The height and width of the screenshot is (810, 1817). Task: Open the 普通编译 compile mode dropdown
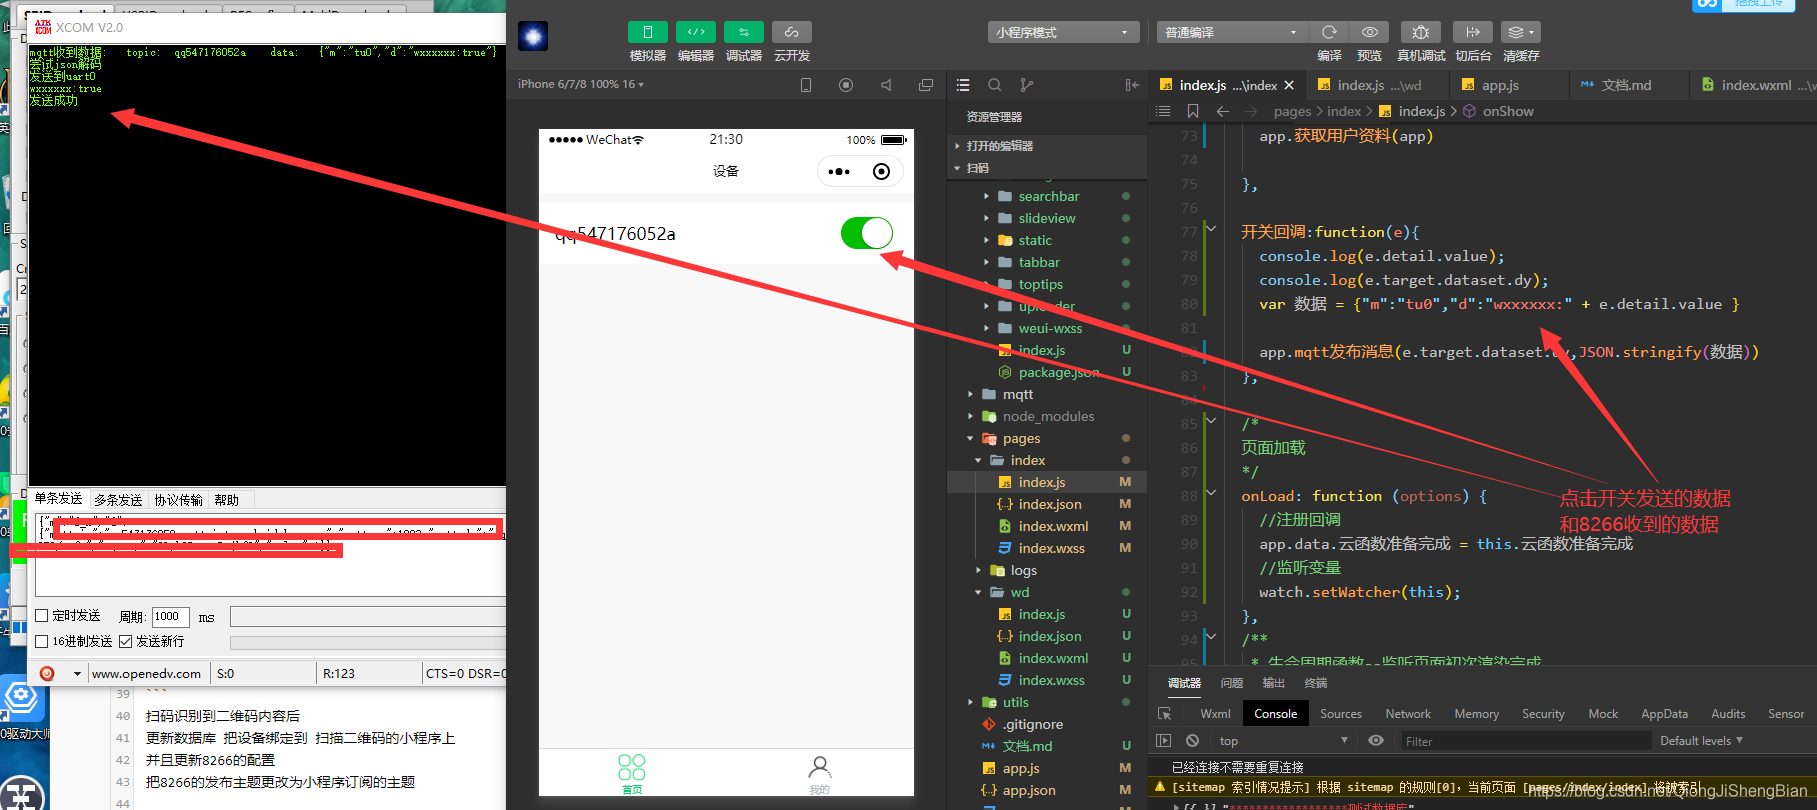1232,32
